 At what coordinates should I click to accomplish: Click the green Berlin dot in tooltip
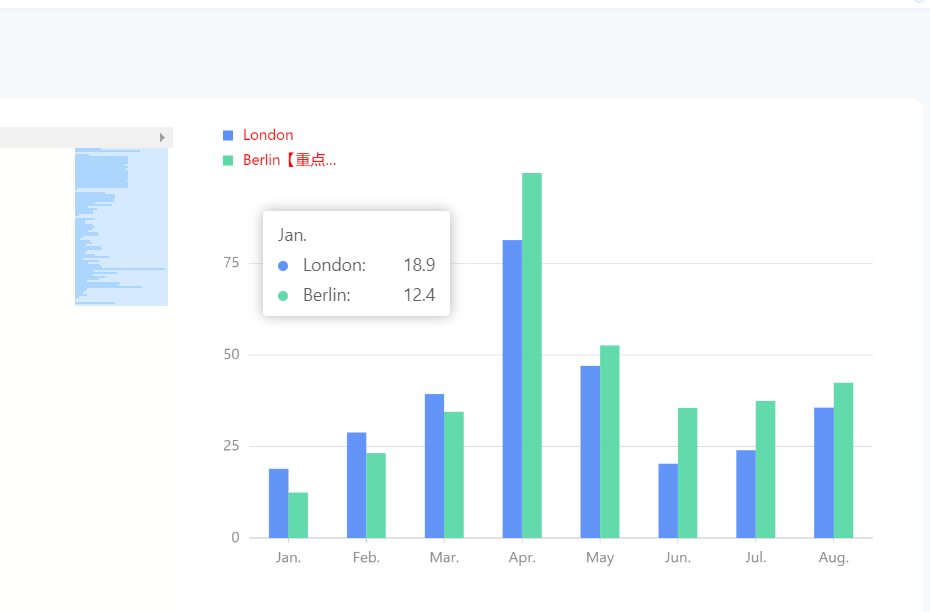pos(283,296)
